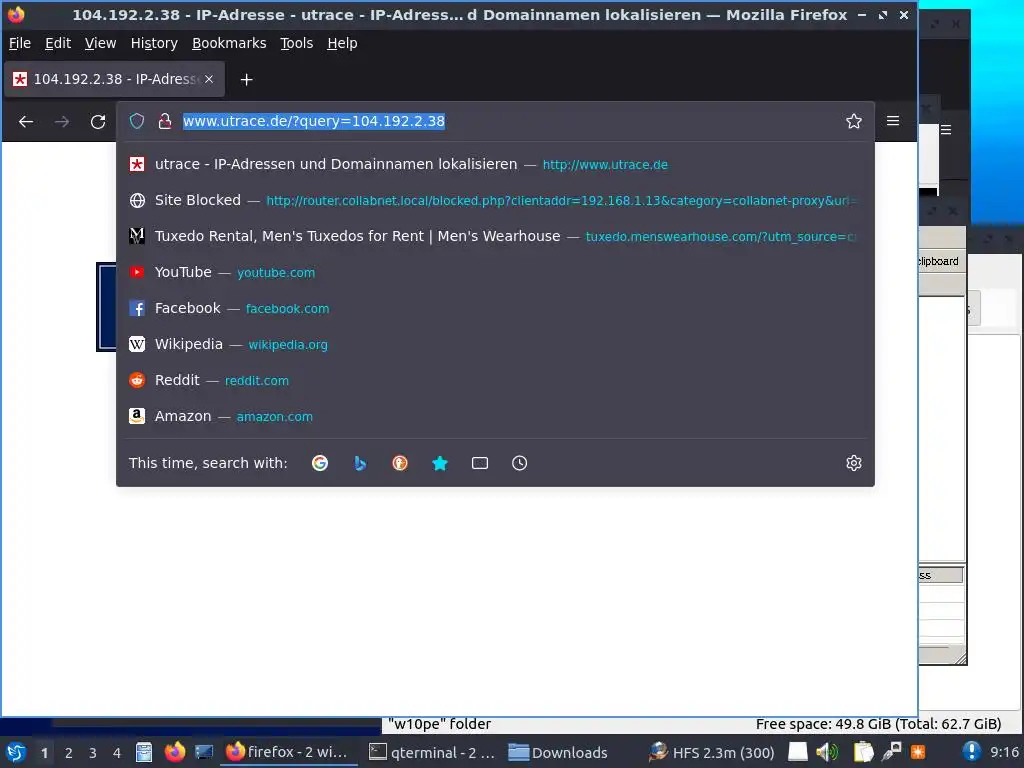Screen dimensions: 1024x768
Task: Pick the Facebook suggestion
Action: pyautogui.click(x=495, y=308)
